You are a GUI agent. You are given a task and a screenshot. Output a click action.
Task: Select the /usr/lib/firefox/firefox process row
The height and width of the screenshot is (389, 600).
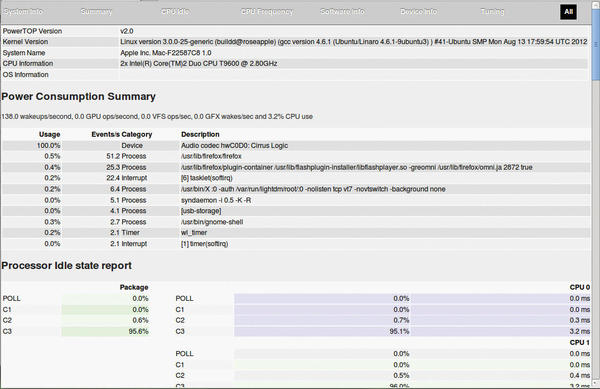point(296,156)
